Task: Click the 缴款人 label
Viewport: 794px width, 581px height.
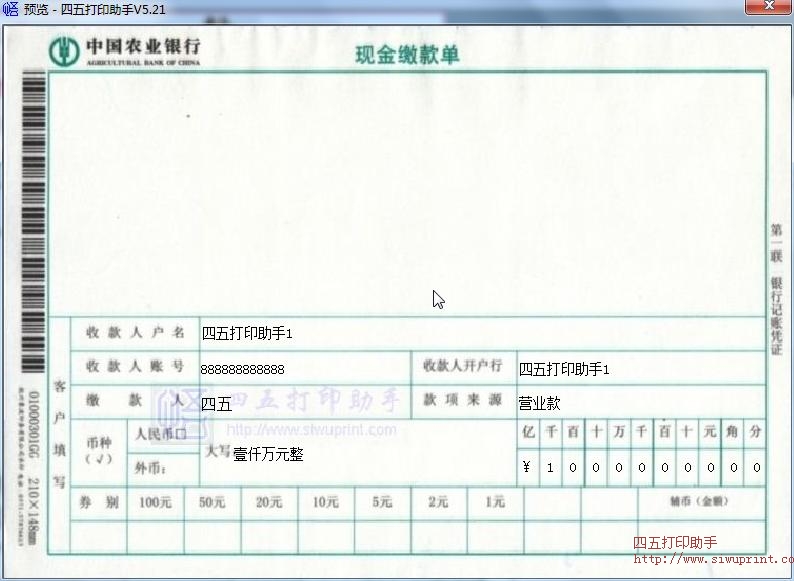Action: coord(135,400)
